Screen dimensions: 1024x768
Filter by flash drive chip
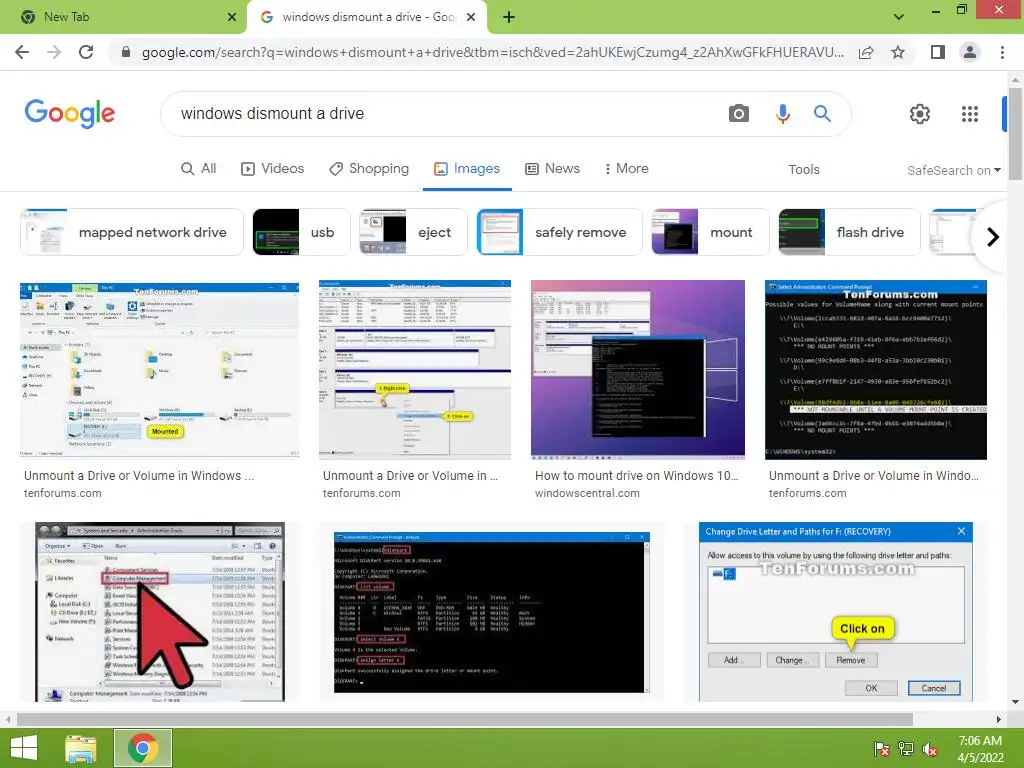849,232
